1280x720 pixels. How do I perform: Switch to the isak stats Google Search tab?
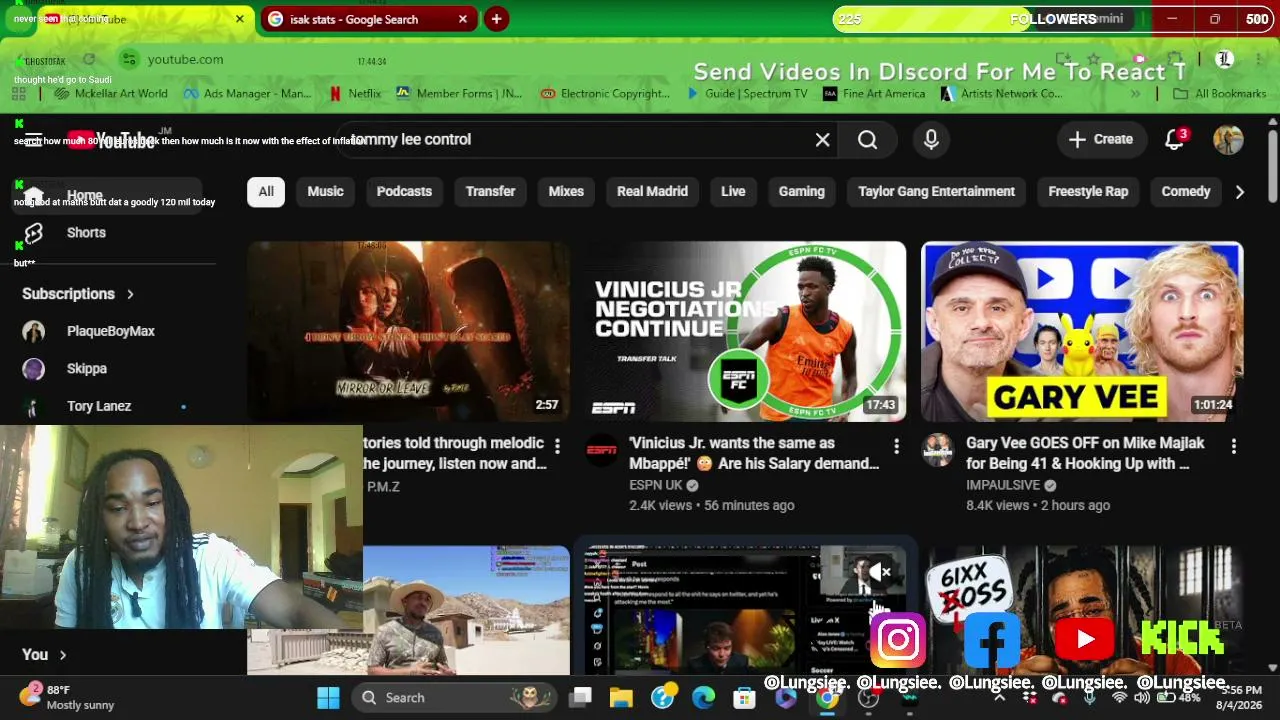(x=368, y=19)
